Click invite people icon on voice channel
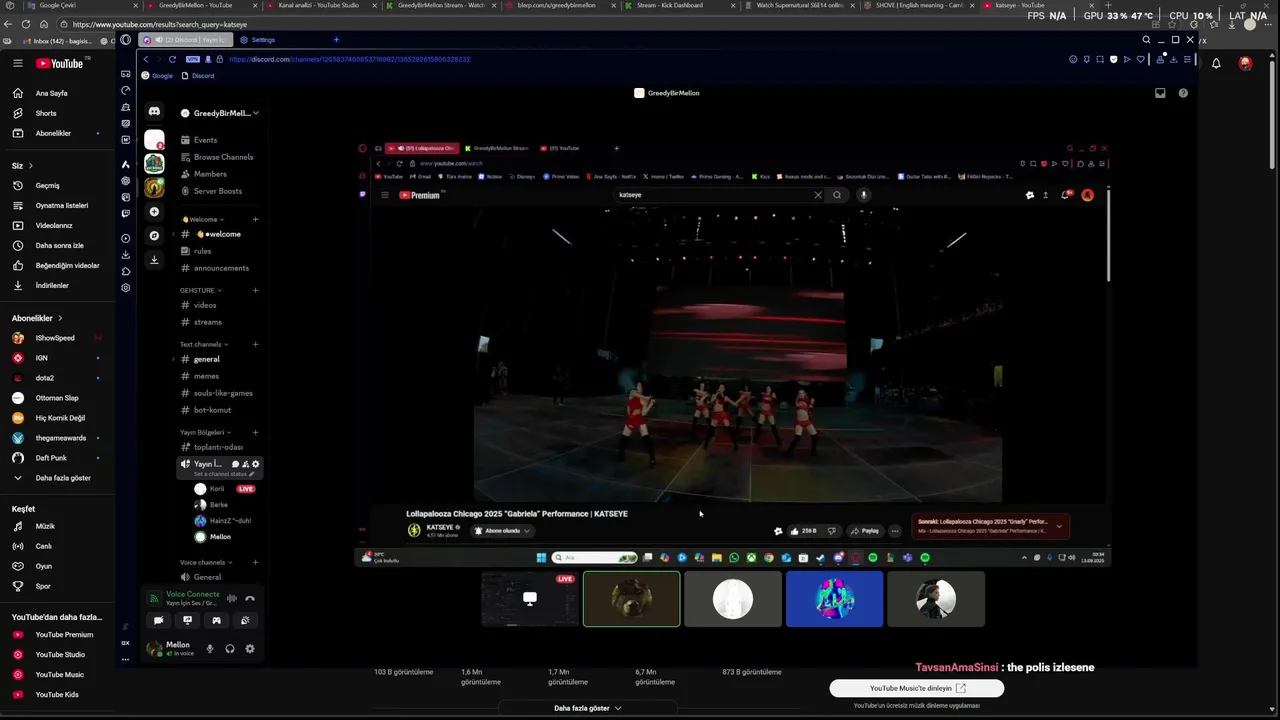Screen dimensions: 1280x720 pyautogui.click(x=245, y=464)
